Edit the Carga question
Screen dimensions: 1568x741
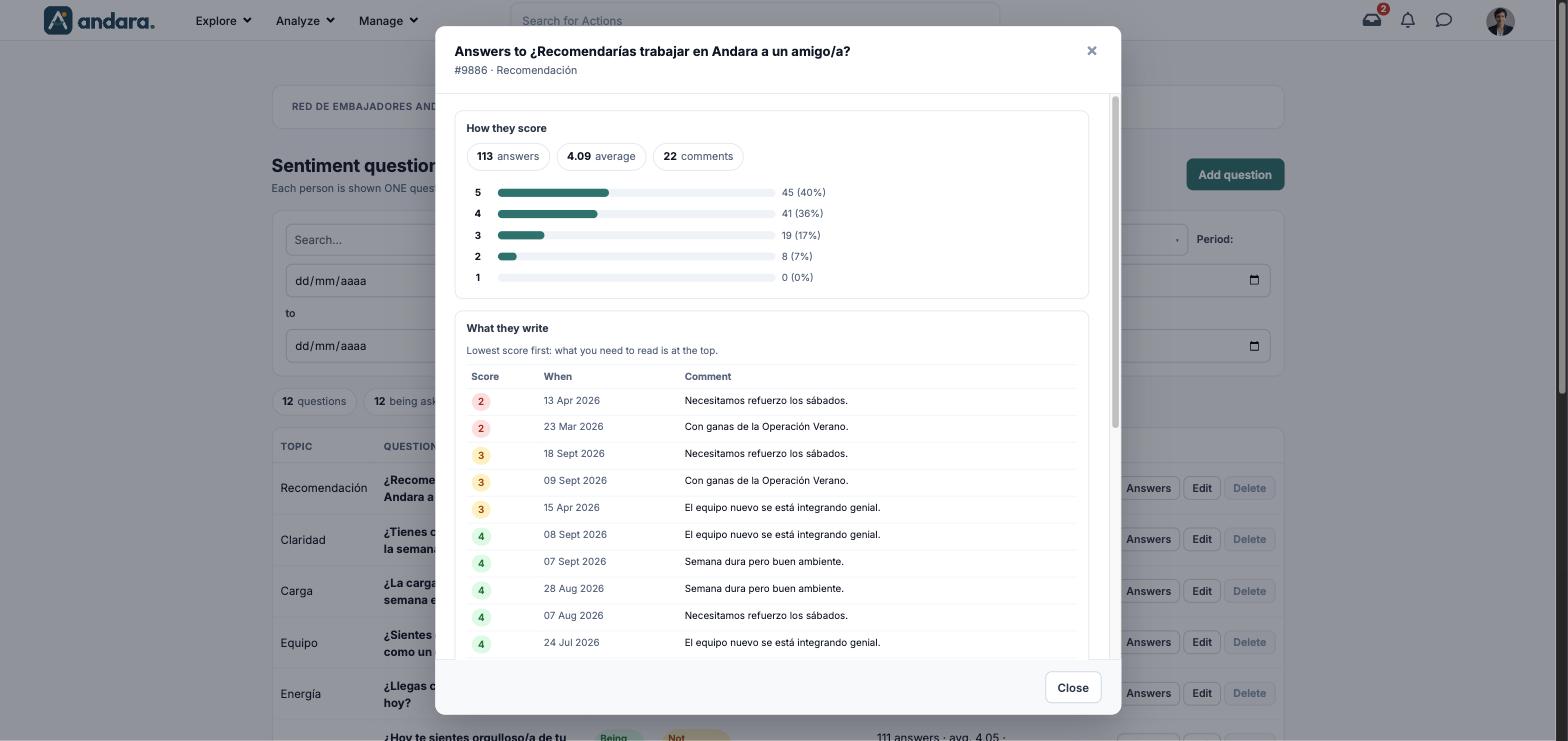point(1201,591)
